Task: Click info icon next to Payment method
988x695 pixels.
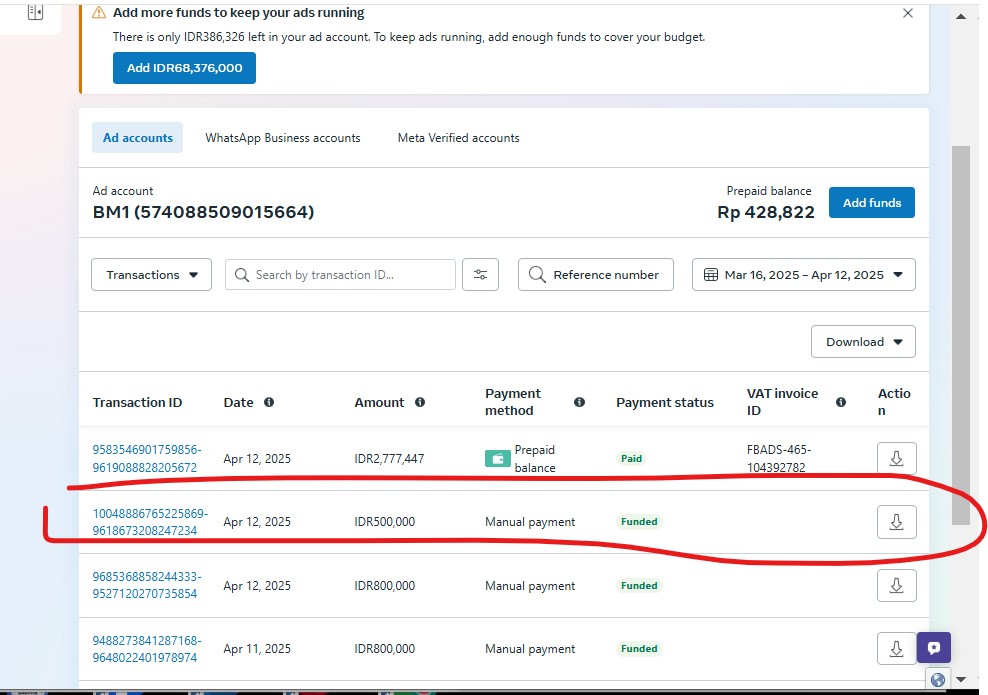Action: pos(579,402)
